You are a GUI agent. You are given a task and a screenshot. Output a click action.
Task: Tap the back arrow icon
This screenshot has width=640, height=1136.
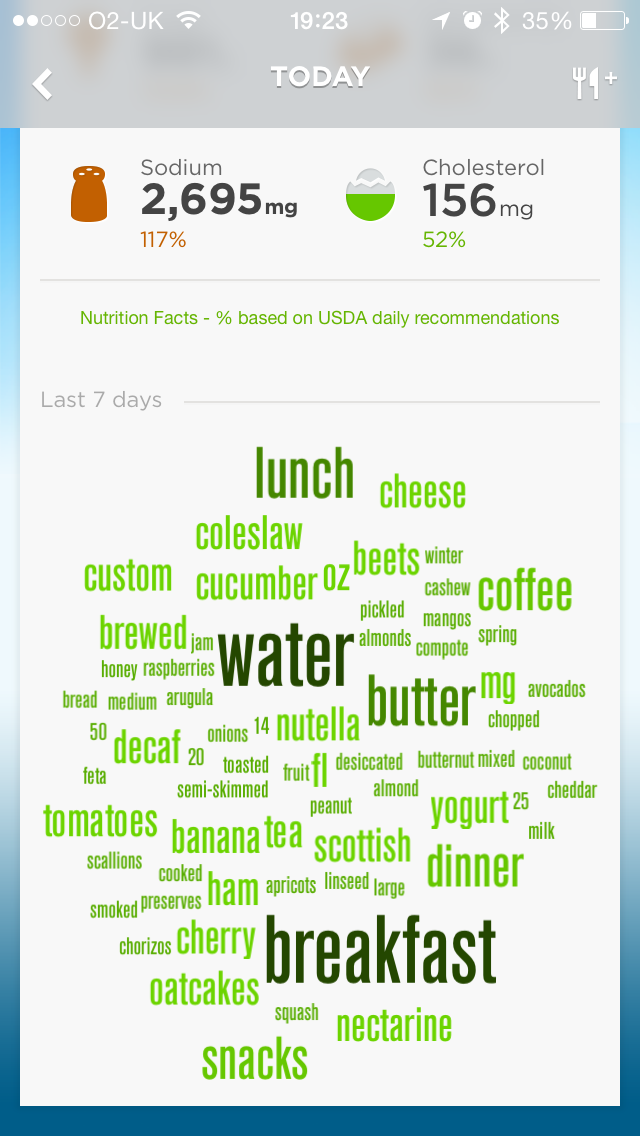(x=42, y=84)
